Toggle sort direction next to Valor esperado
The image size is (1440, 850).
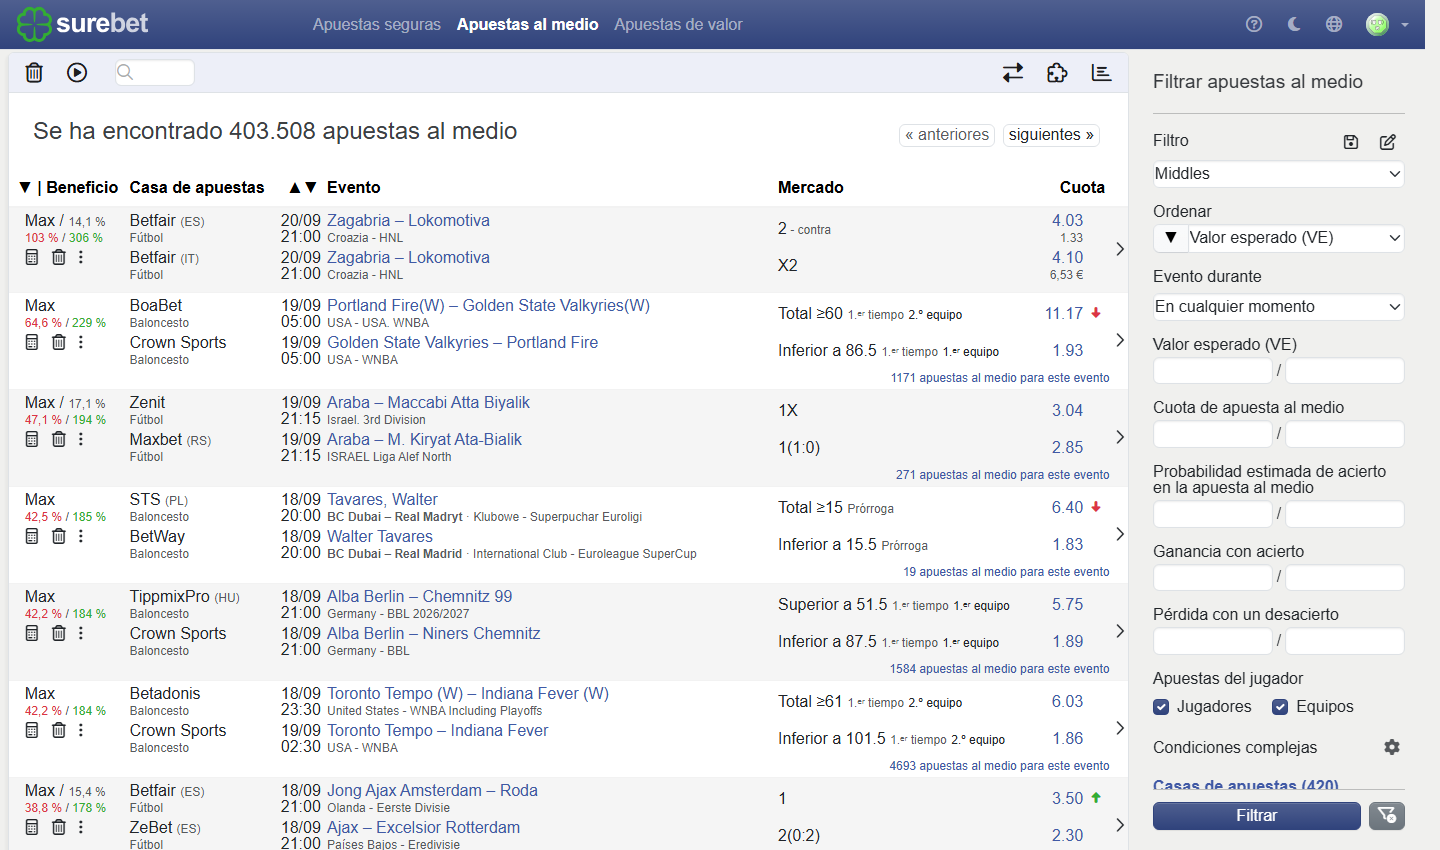pyautogui.click(x=1170, y=238)
